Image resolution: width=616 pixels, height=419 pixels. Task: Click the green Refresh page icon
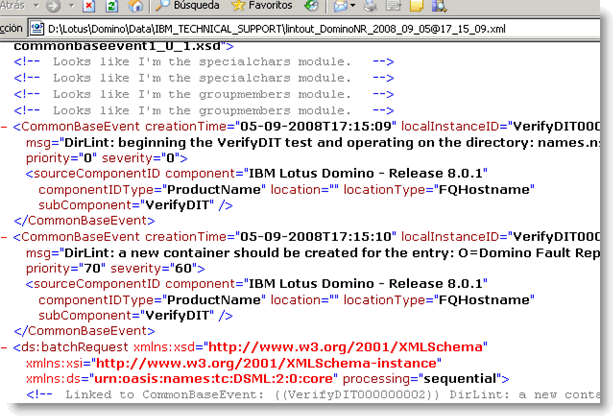tap(112, 6)
